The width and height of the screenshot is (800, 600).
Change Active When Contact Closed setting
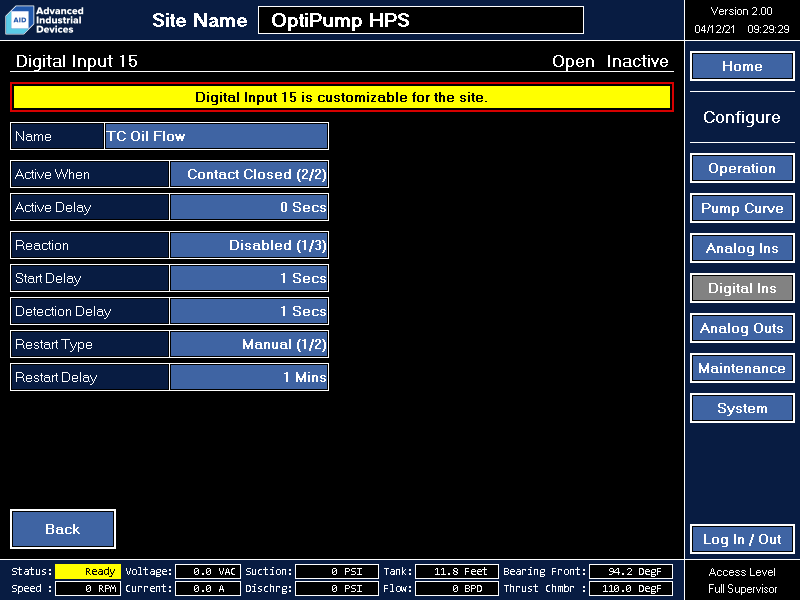click(249, 174)
